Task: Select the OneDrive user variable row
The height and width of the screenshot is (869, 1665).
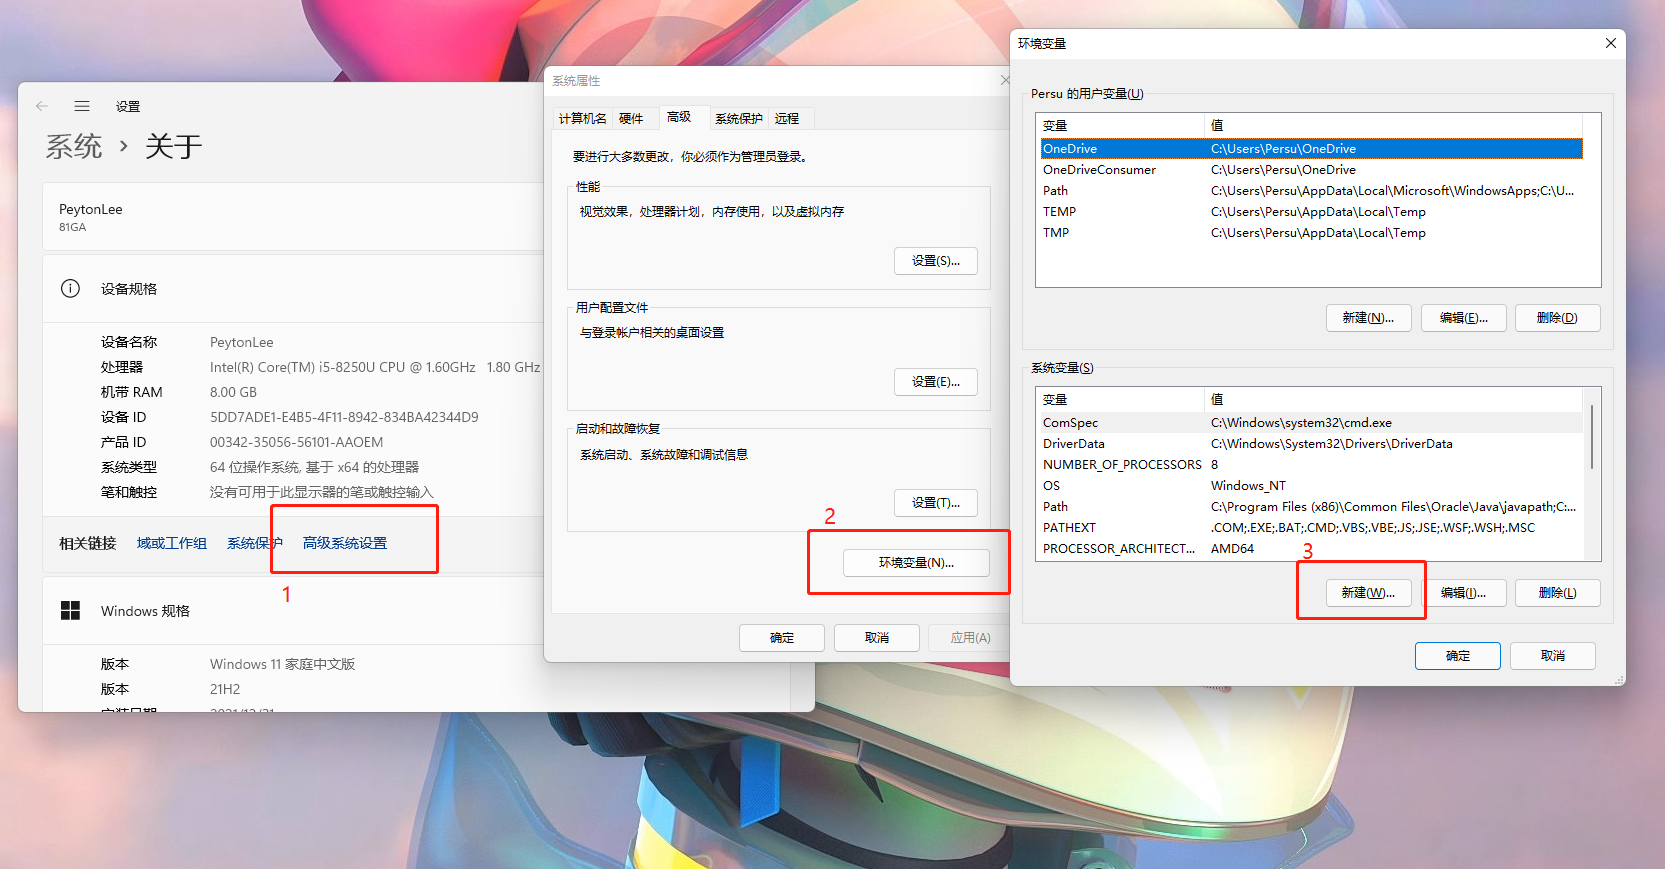Action: pyautogui.click(x=1312, y=149)
